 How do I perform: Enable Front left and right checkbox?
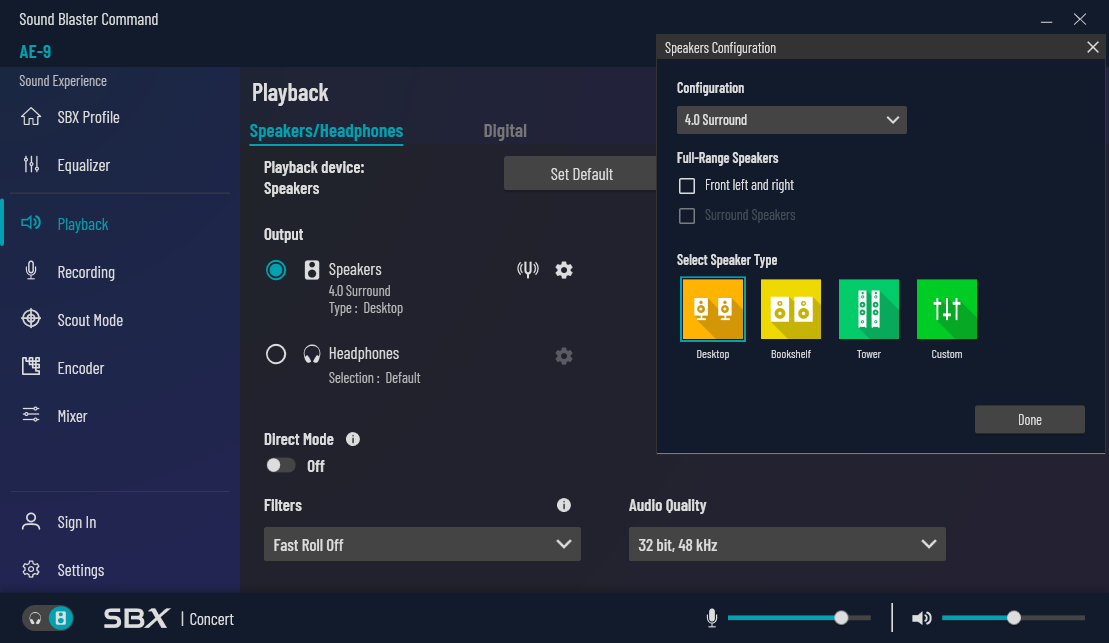(687, 186)
